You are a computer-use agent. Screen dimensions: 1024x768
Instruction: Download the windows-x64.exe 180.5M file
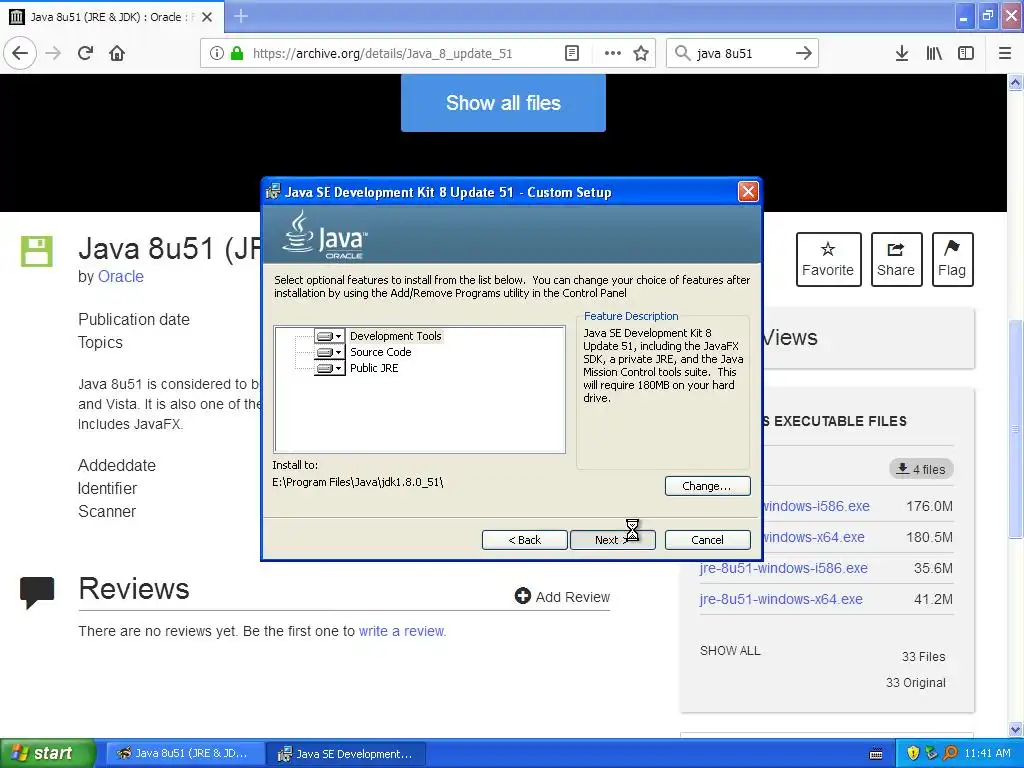(814, 537)
